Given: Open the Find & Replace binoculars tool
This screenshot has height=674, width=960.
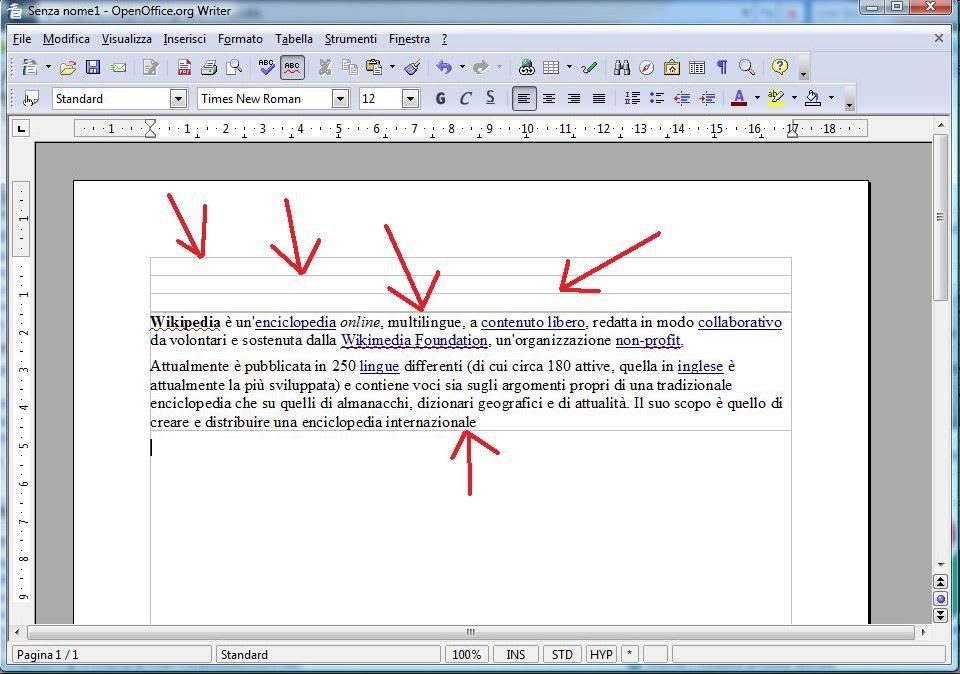Looking at the screenshot, I should (622, 68).
